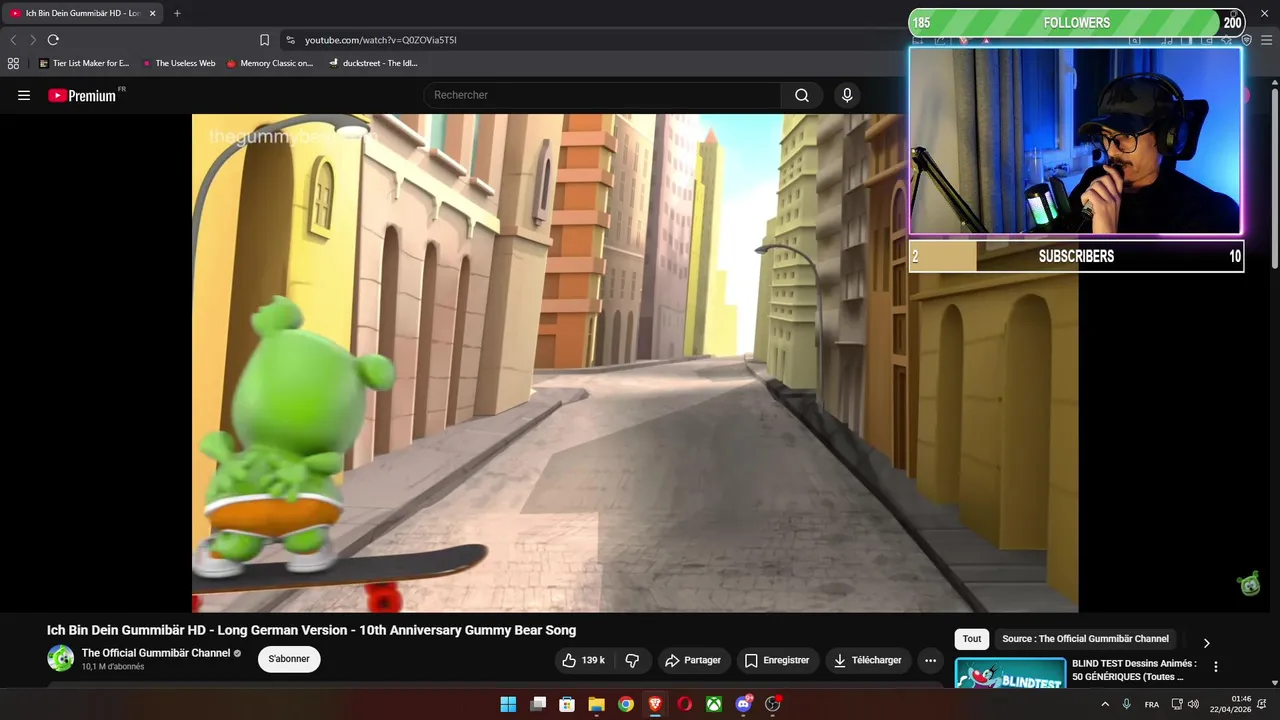The height and width of the screenshot is (720, 1280).
Task: Click the search magnifier button
Action: [x=802, y=95]
